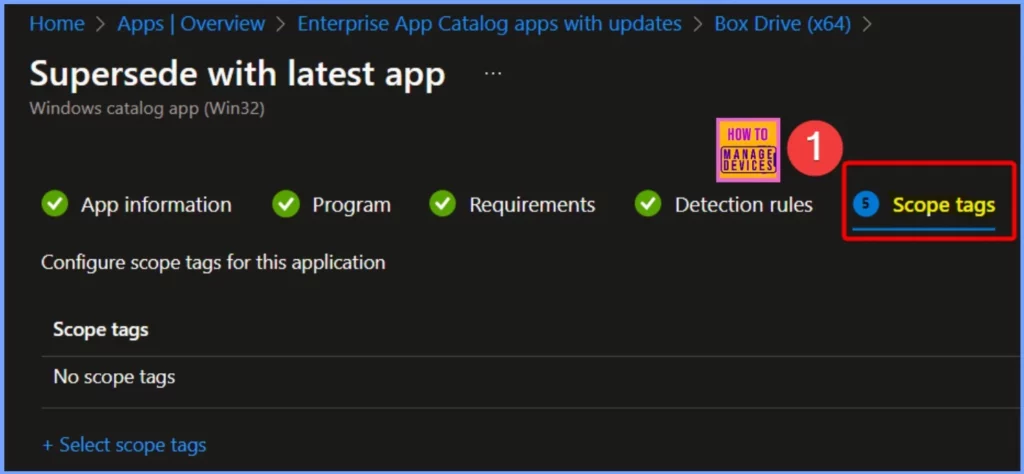Click the green check beside Requirements
This screenshot has width=1024, height=474.
tap(443, 205)
